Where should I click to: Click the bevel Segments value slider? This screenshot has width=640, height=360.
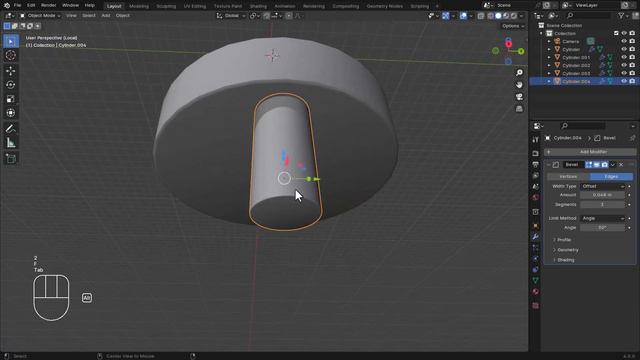(x=602, y=204)
